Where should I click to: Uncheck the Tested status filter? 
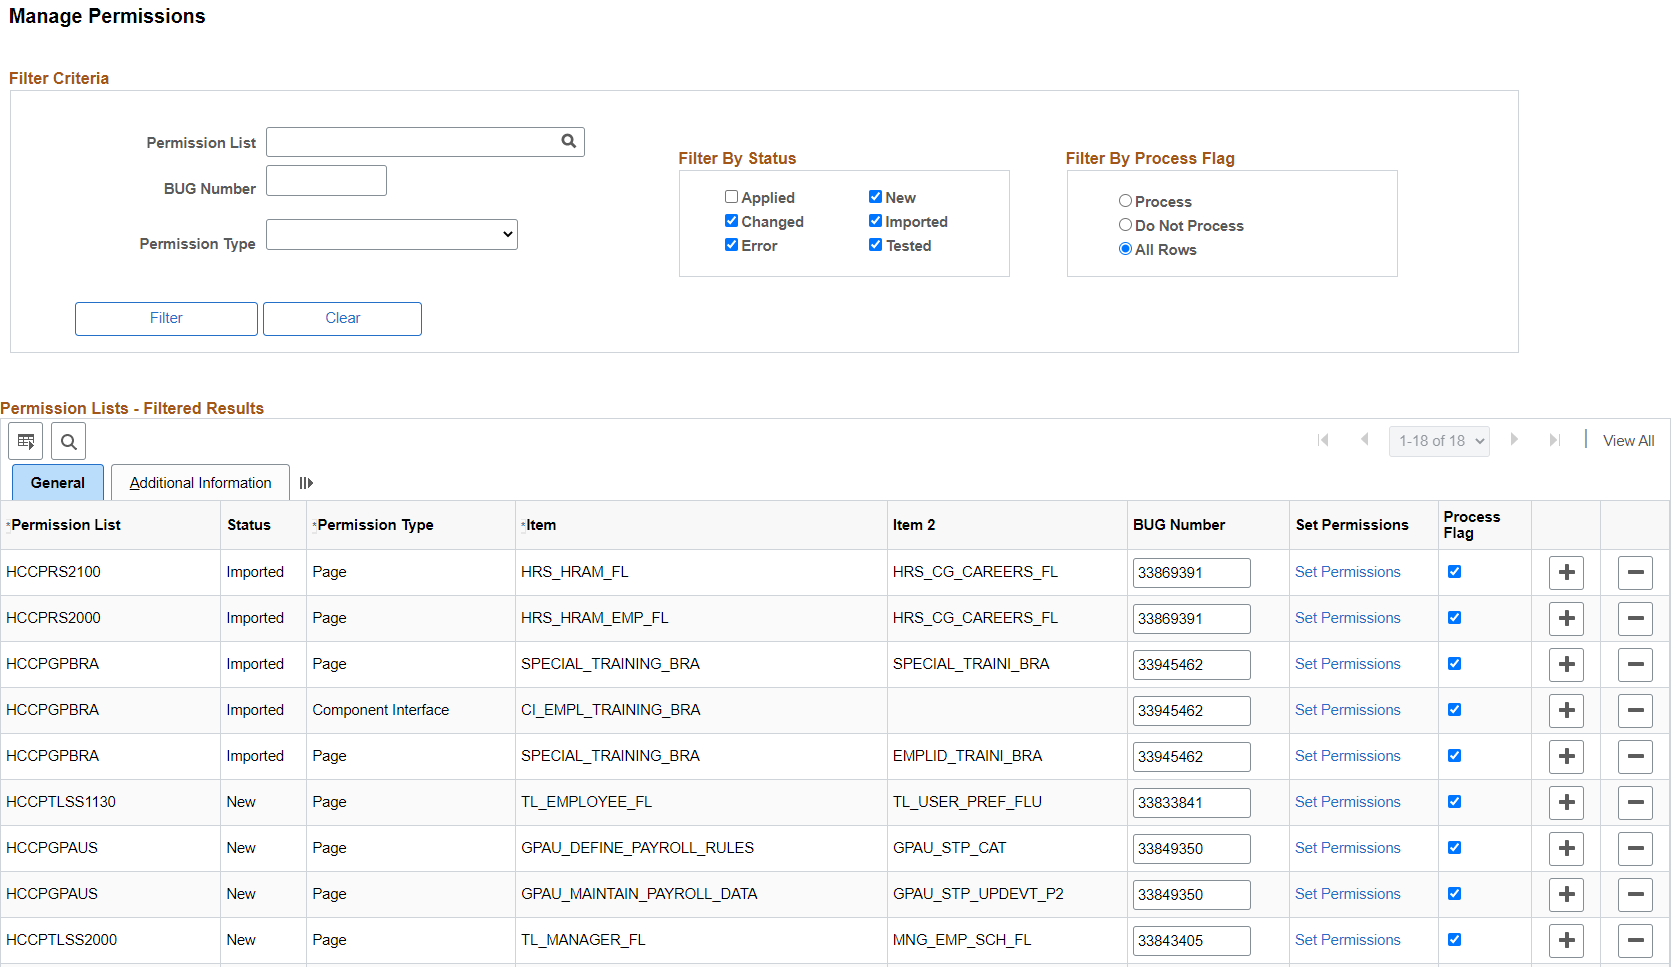pos(876,244)
